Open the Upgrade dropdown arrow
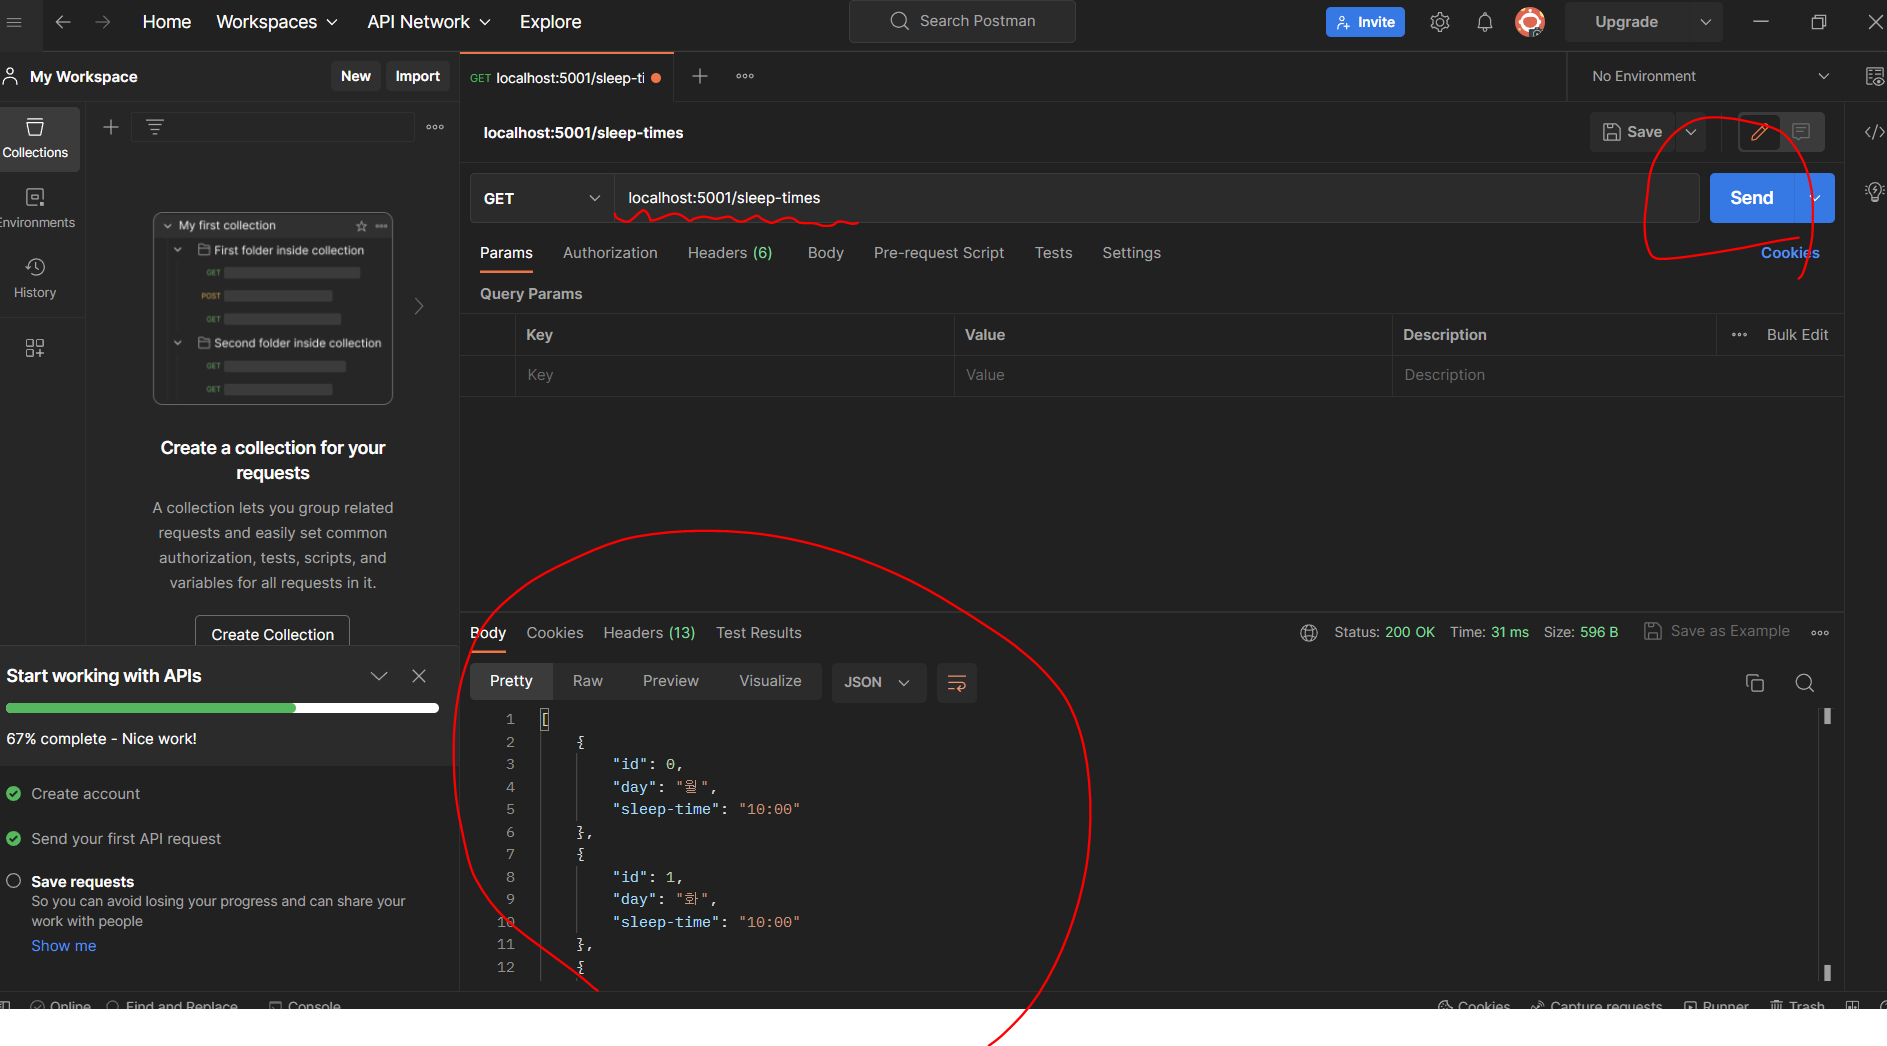Image resolution: width=1887 pixels, height=1046 pixels. coord(1706,22)
